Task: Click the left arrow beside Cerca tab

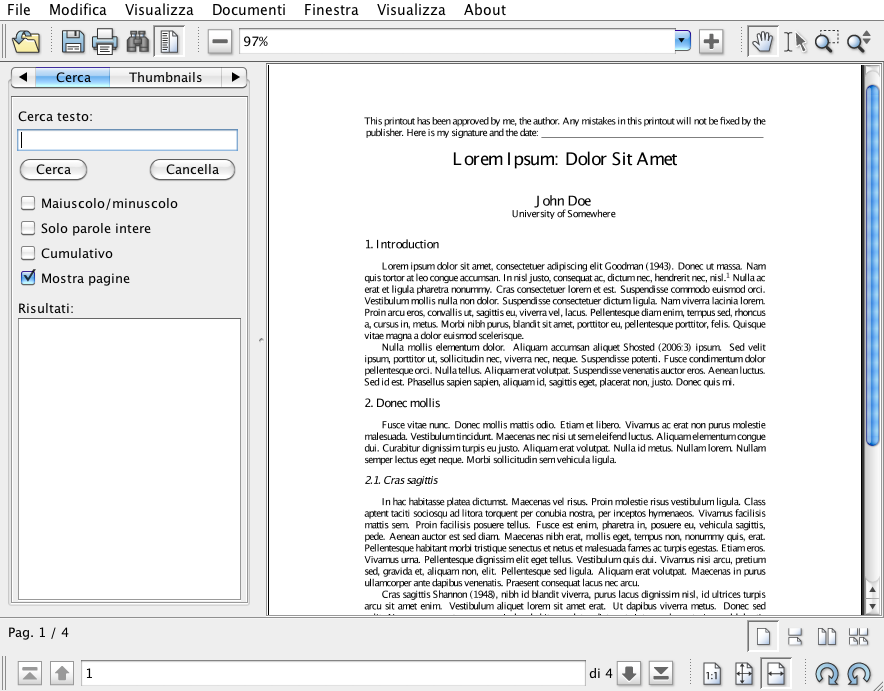Action: pyautogui.click(x=23, y=77)
